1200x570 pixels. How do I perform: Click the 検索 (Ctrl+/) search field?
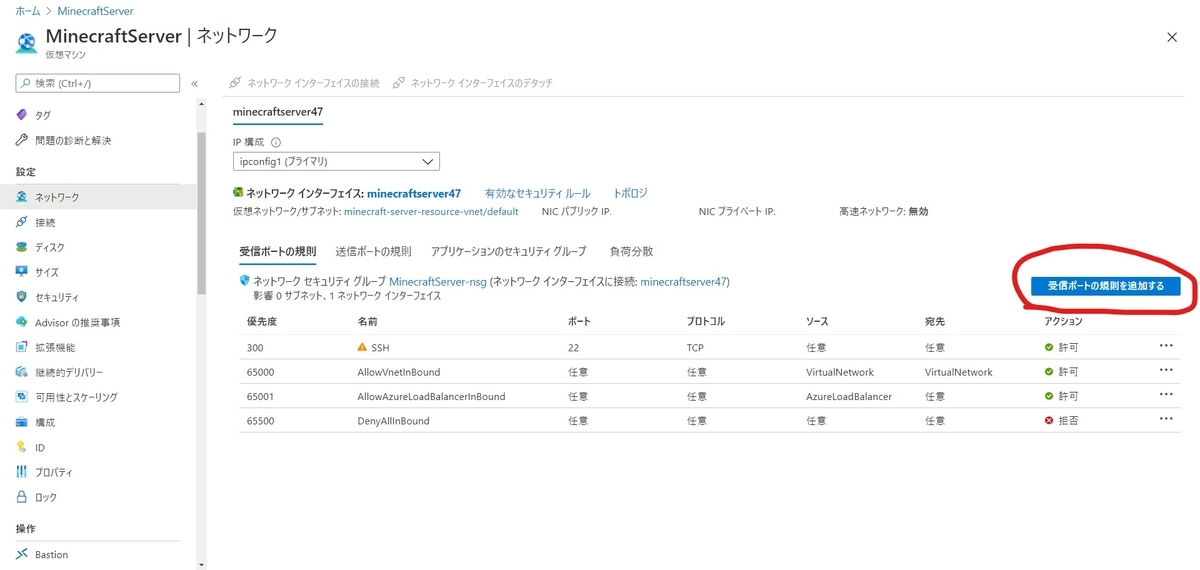(x=98, y=83)
